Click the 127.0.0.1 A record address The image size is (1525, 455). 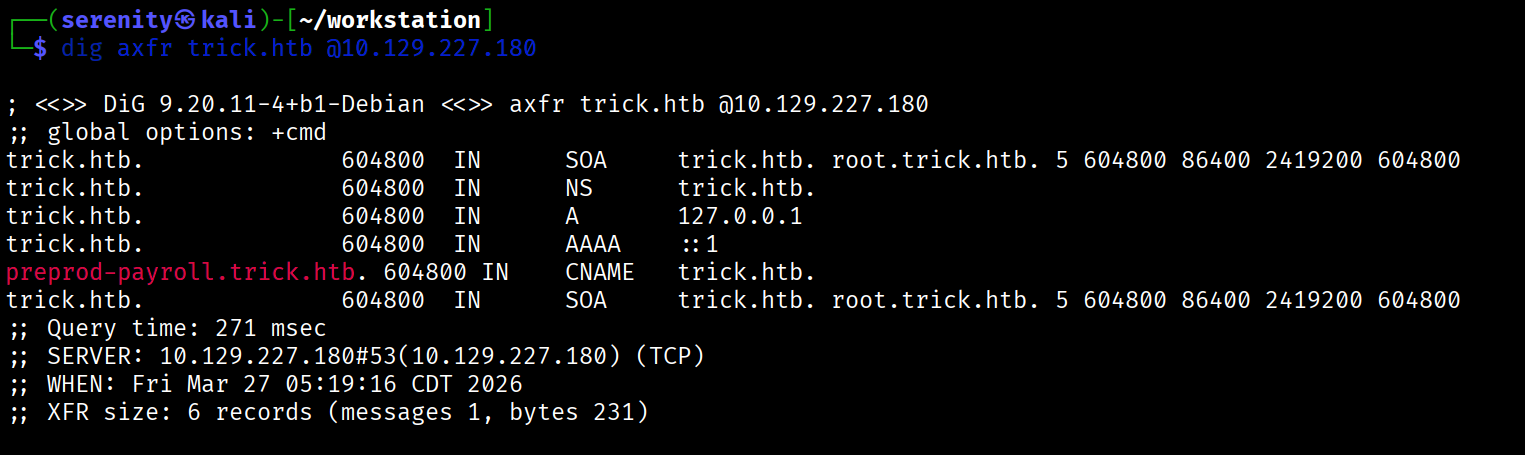click(x=740, y=216)
